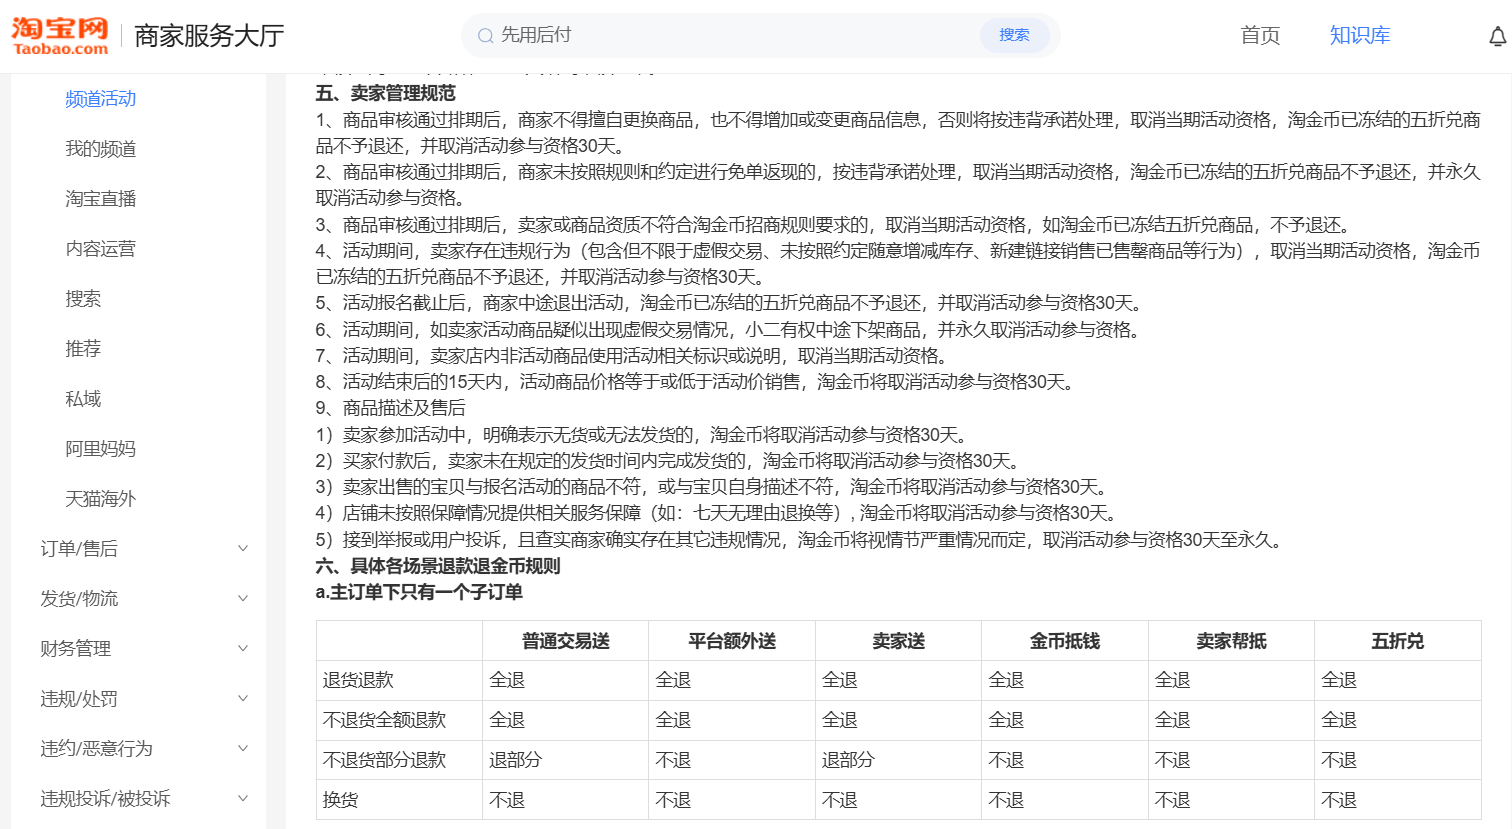Open 内容运营 sidebar item
Viewport: 1512px width, 829px height.
pyautogui.click(x=101, y=249)
